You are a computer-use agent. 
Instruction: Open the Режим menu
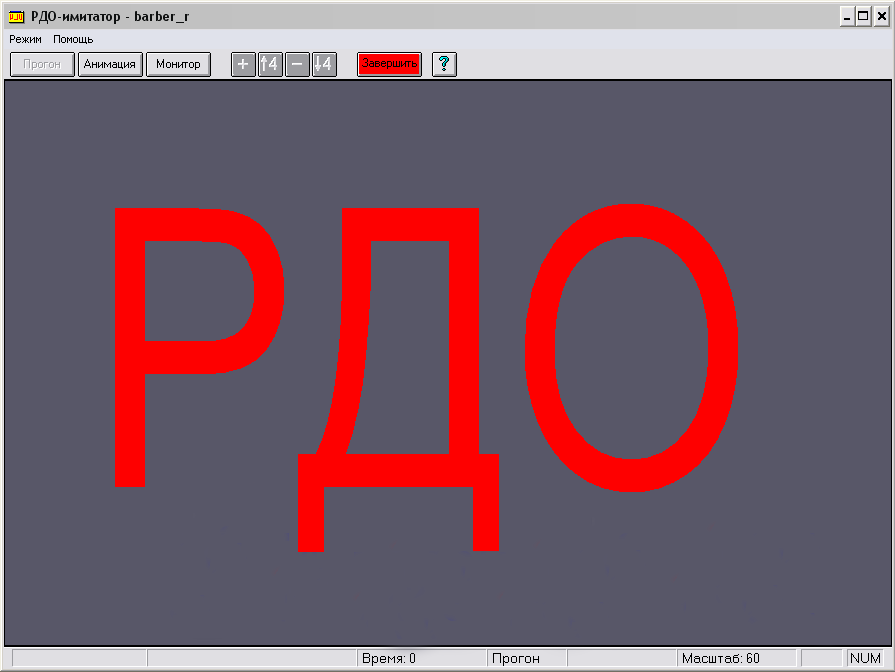click(x=25, y=39)
